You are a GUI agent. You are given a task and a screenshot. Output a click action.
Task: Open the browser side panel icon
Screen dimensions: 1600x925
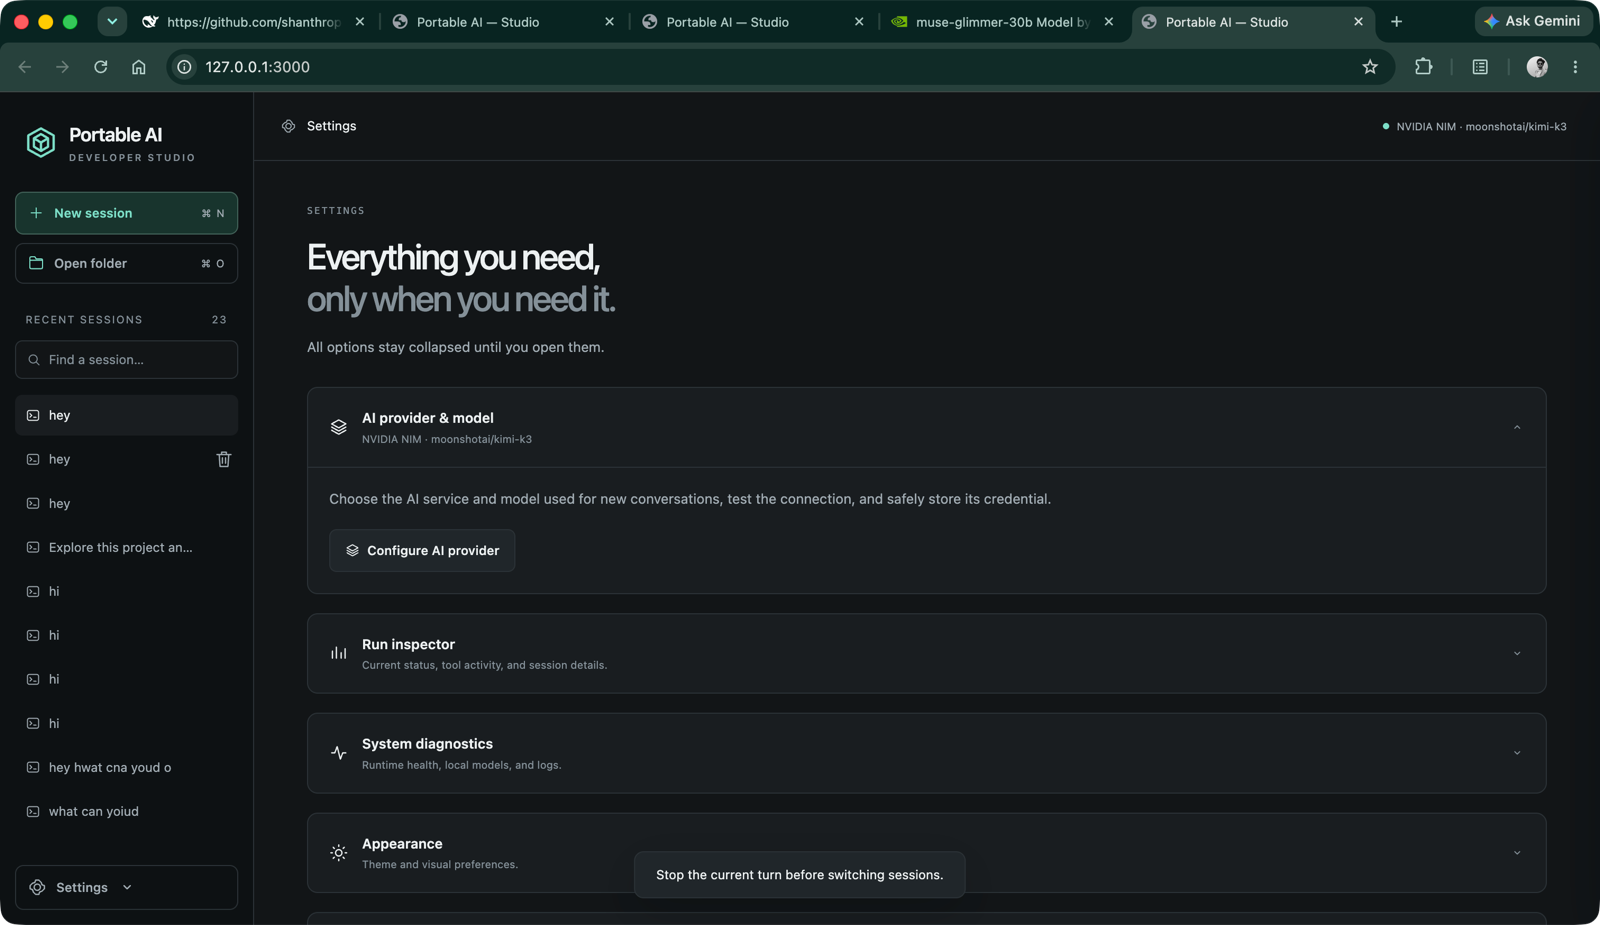pos(1480,67)
